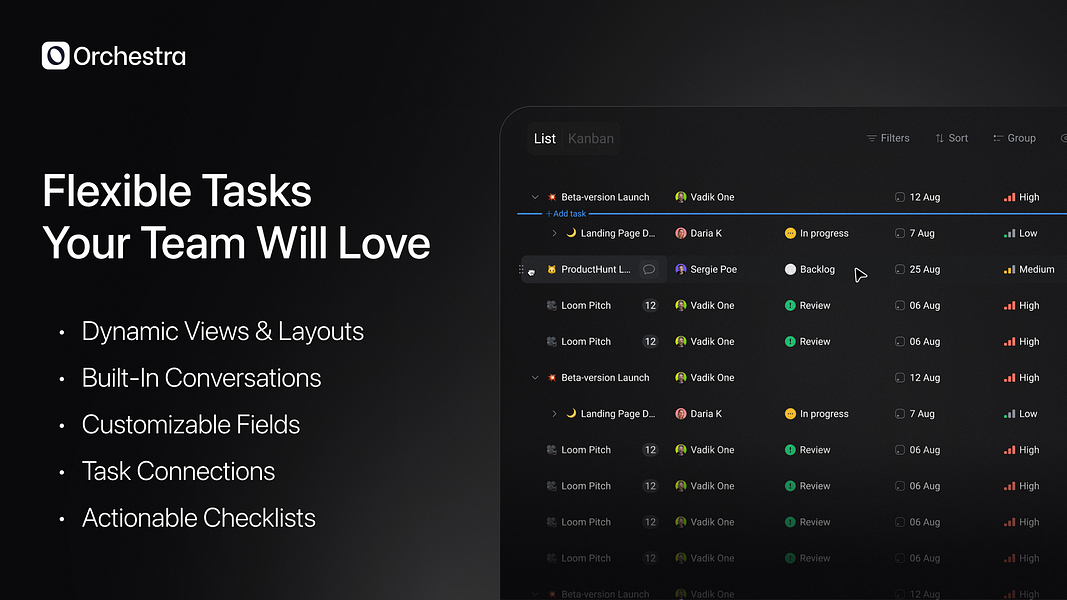Image resolution: width=1067 pixels, height=600 pixels.
Task: Click 'Dynamic Views & Layouts' bullet text
Action: pos(223,331)
